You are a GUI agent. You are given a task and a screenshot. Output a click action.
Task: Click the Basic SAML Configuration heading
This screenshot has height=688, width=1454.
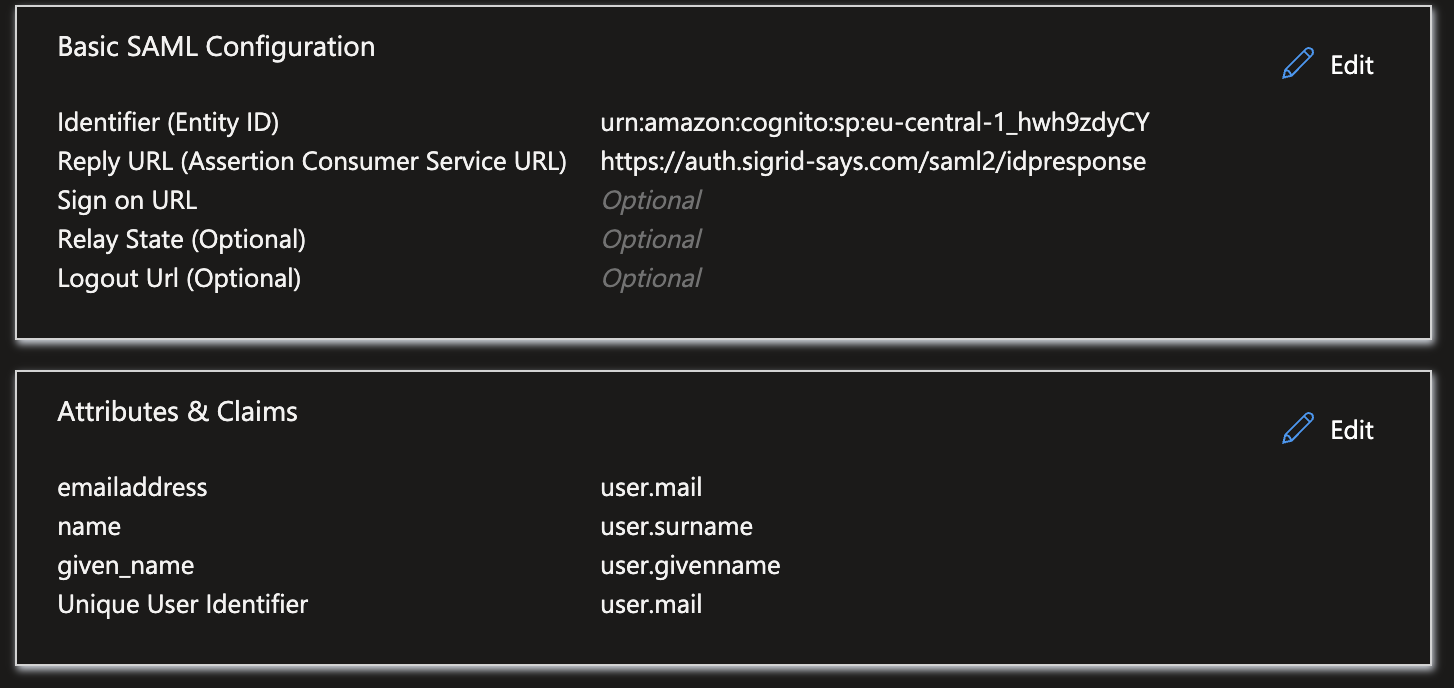(216, 47)
